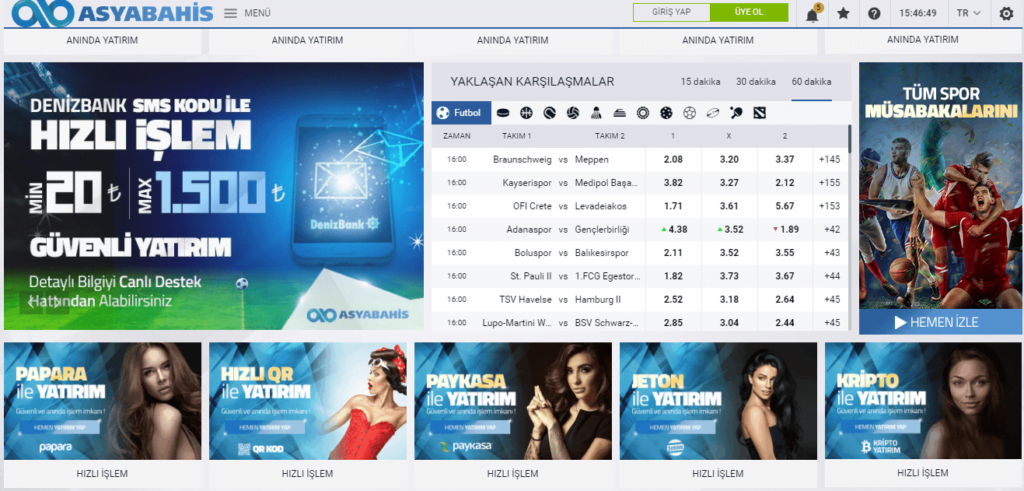Screen dimensions: 1024x491
Task: Click HIZLI İŞLEM under Papara banner
Action: [x=103, y=473]
